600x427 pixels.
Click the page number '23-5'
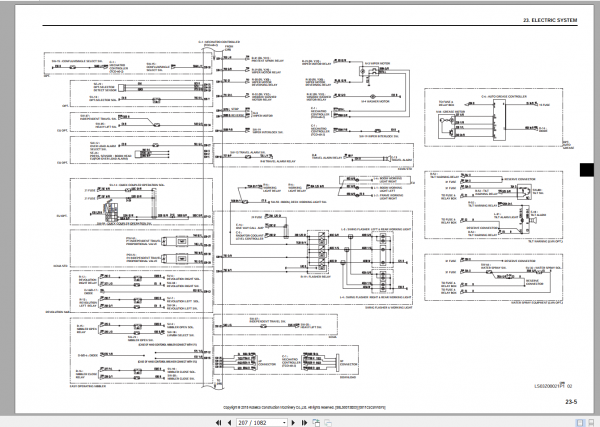tap(571, 402)
